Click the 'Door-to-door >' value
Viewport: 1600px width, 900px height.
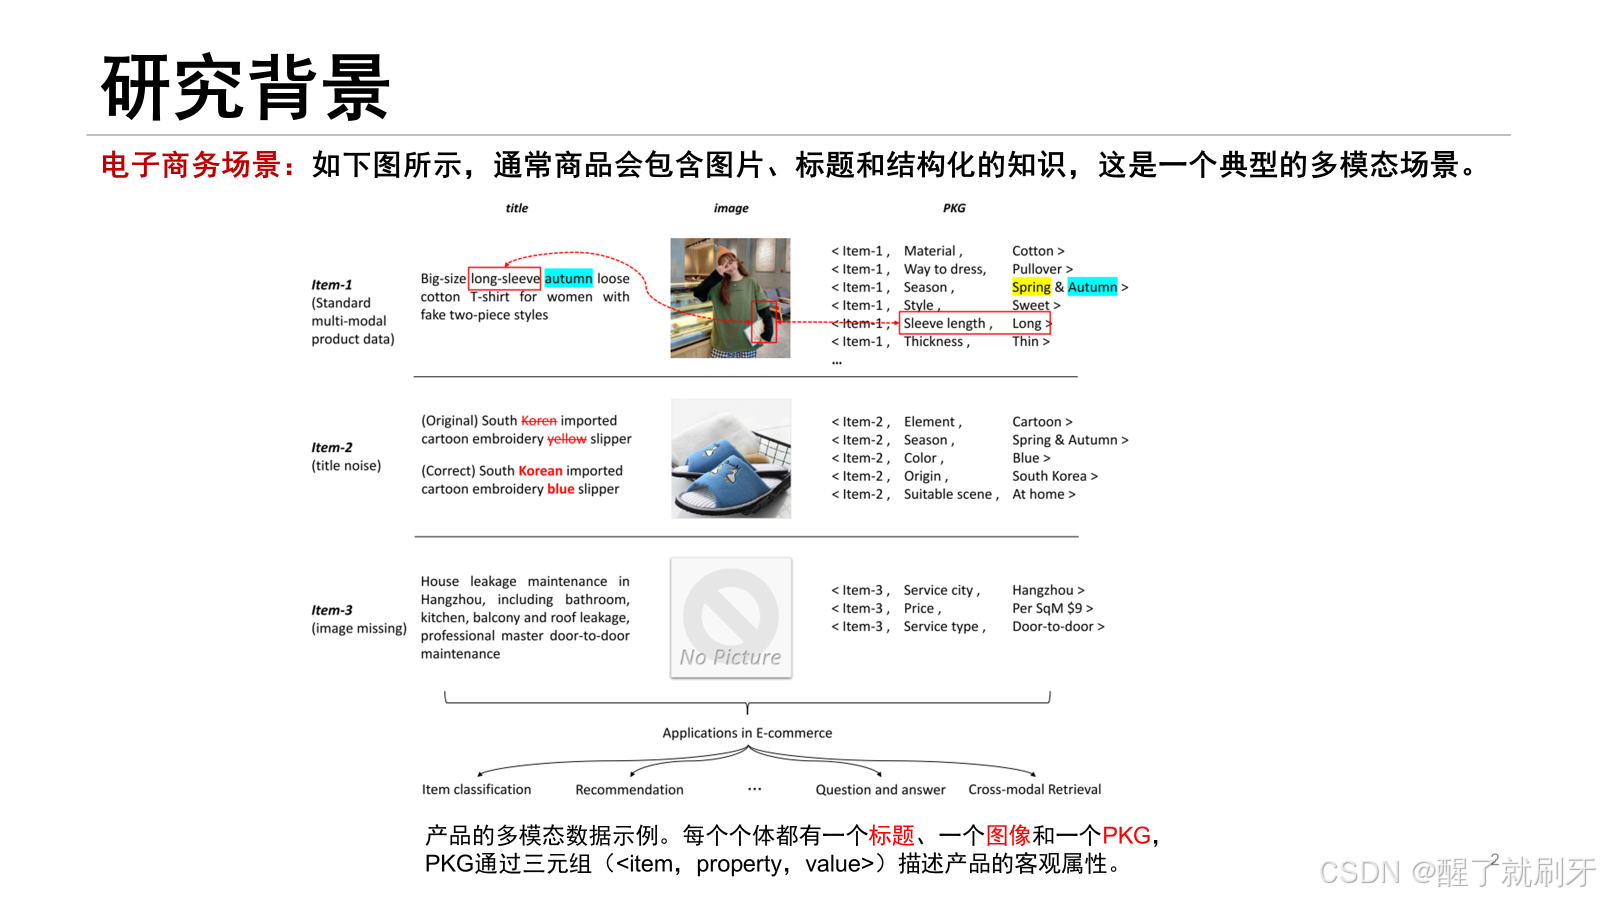[1058, 626]
